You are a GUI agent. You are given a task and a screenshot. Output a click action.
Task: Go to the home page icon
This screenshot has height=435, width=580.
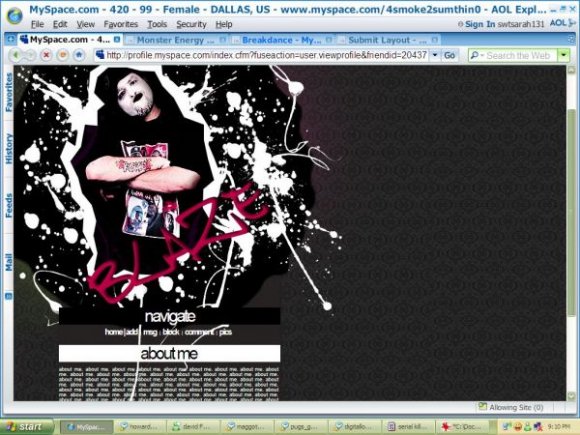click(79, 55)
